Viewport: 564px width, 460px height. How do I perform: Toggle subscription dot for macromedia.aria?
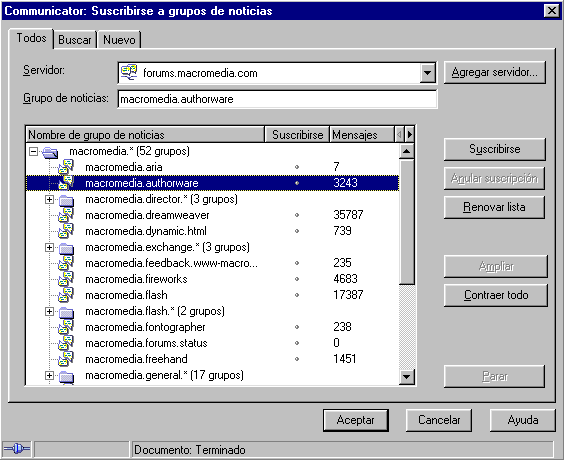pos(297,167)
